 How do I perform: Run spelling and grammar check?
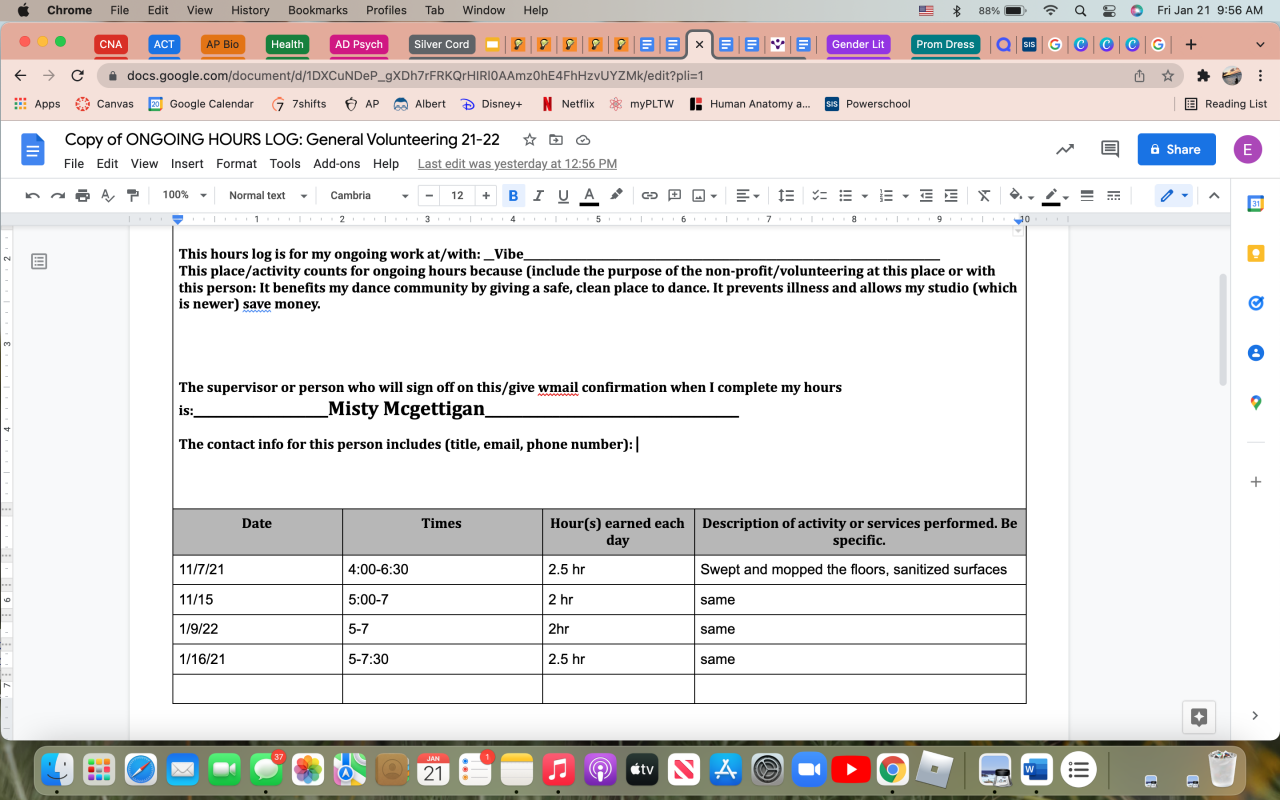tap(108, 195)
